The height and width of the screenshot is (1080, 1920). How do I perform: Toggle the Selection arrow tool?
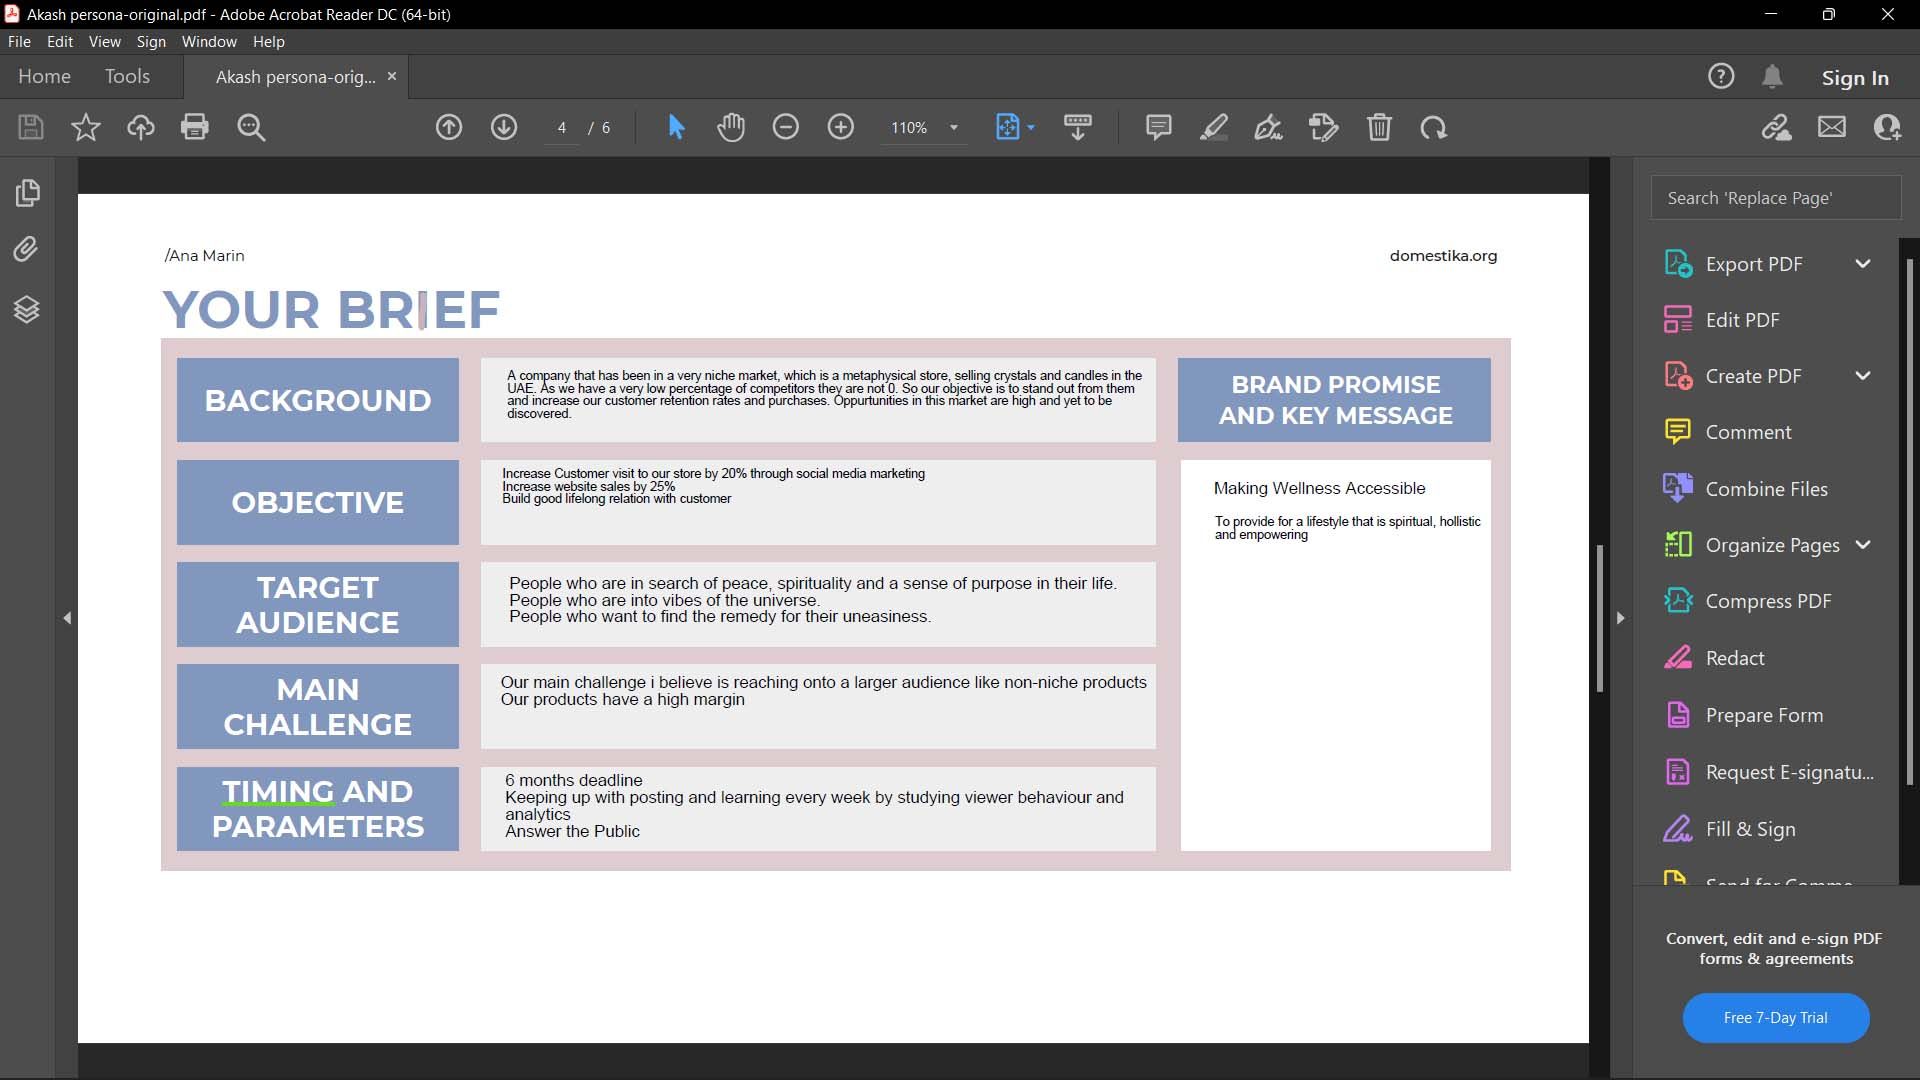pos(676,127)
